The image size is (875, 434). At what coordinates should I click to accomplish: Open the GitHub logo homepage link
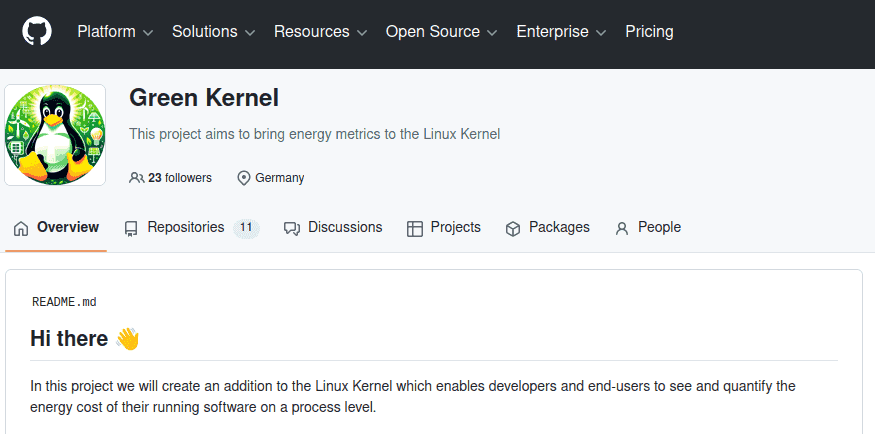click(x=37, y=31)
